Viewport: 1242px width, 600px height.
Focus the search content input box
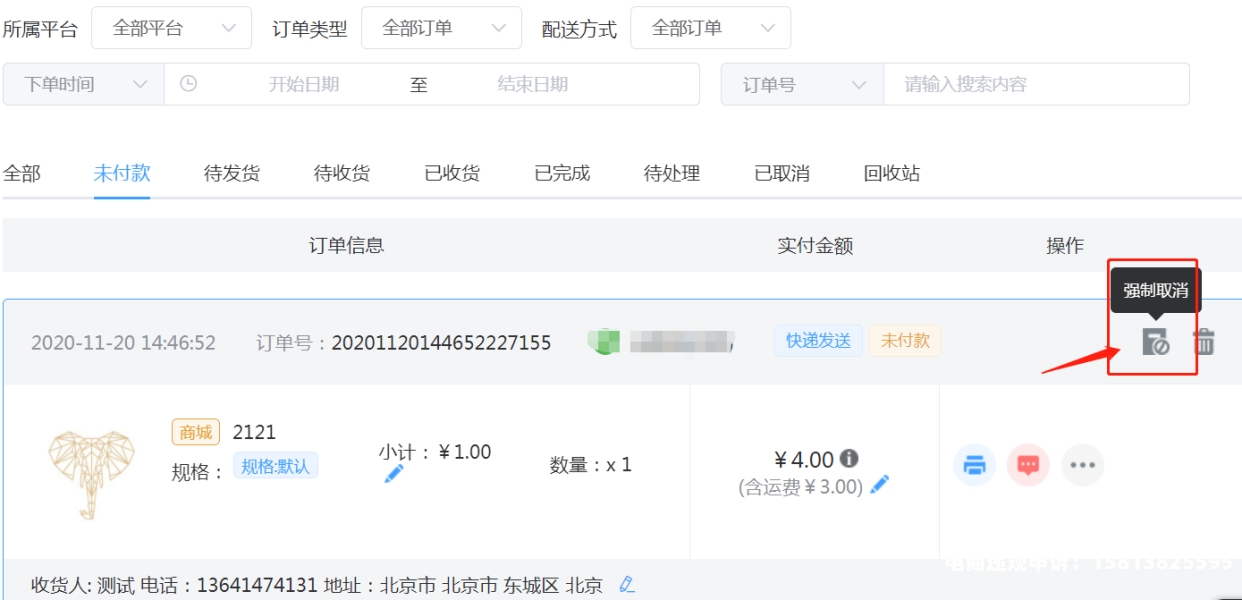(1035, 85)
